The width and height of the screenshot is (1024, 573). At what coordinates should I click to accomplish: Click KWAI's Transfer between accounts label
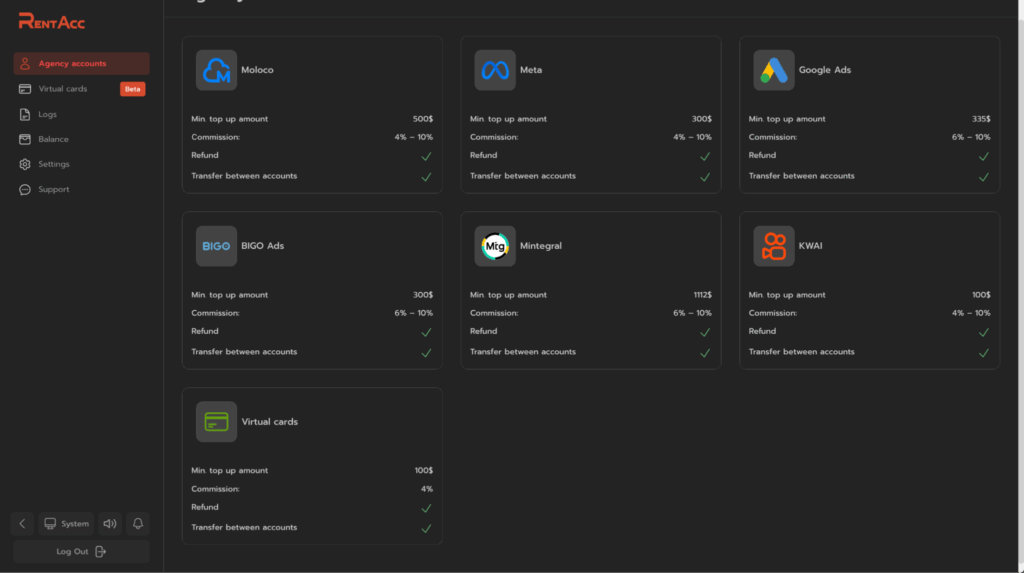801,352
